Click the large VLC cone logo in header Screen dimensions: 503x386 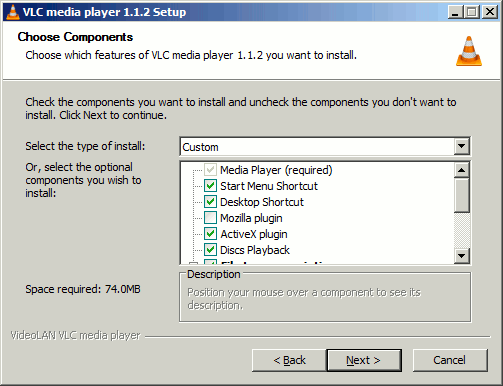click(469, 51)
